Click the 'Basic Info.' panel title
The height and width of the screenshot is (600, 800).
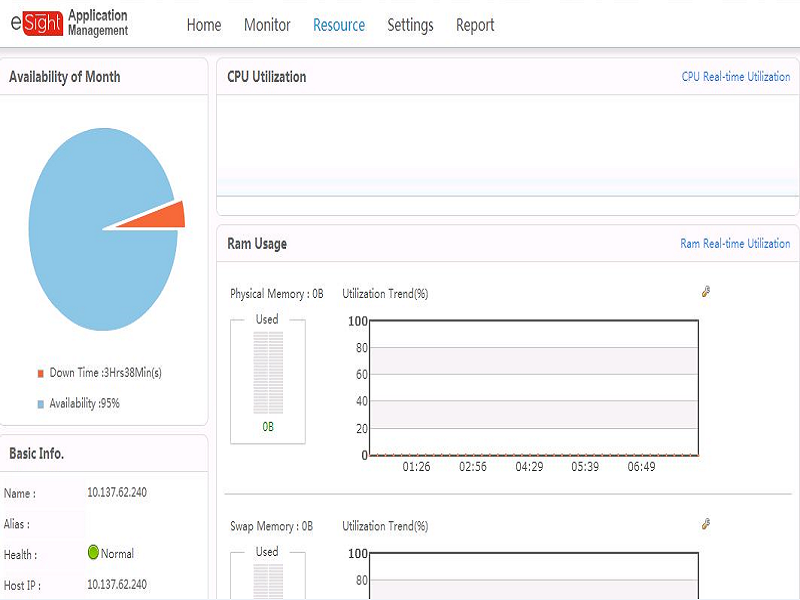[x=36, y=454]
